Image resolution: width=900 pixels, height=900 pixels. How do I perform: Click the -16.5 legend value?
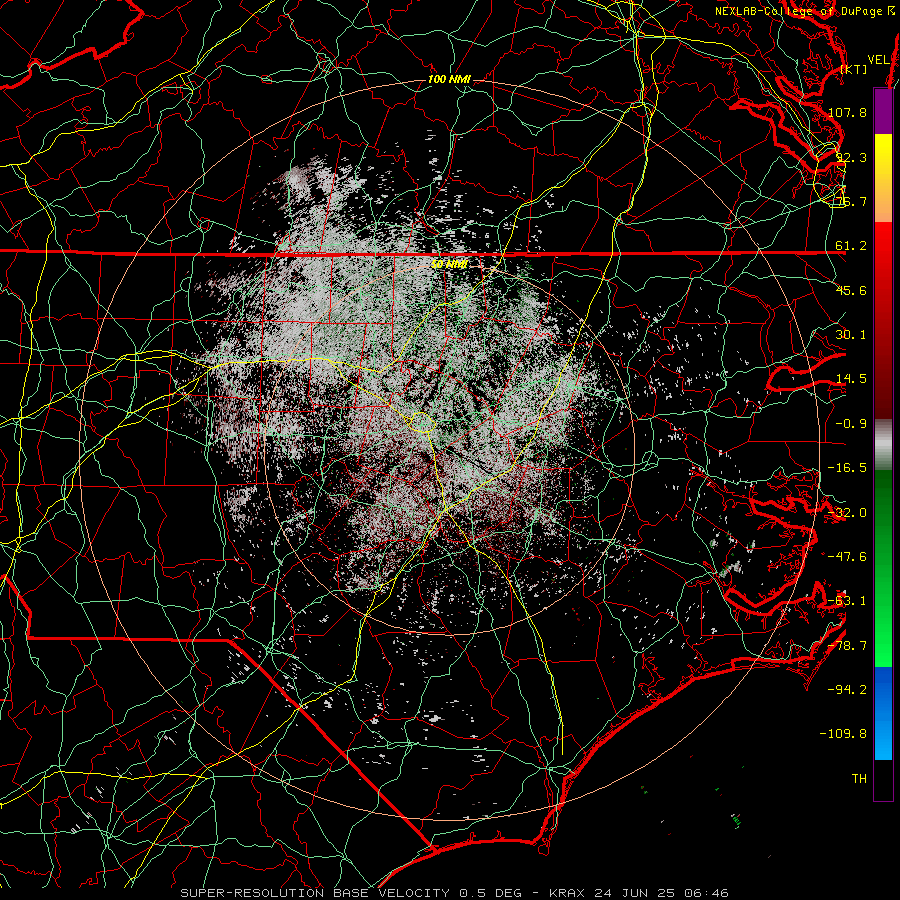pos(847,468)
